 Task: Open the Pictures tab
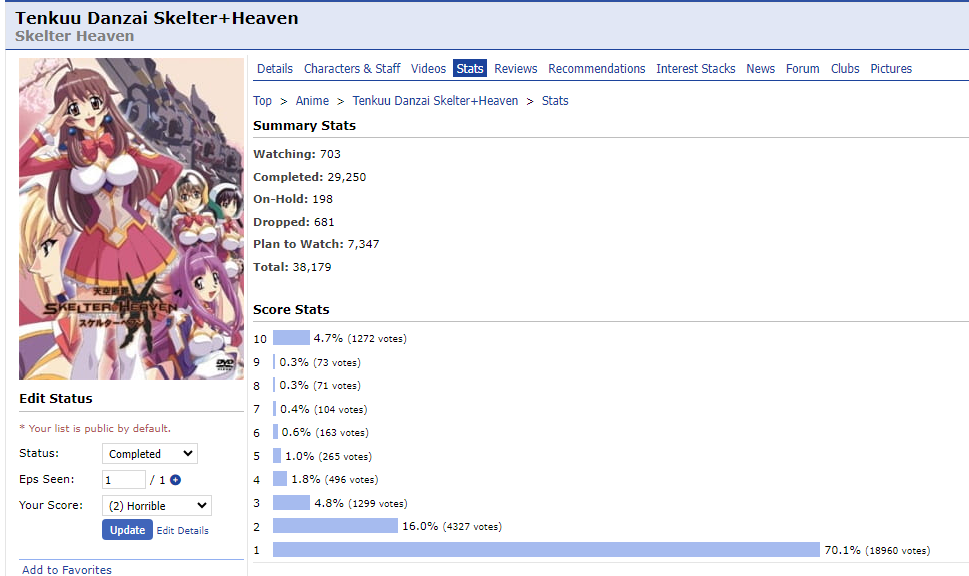click(891, 69)
